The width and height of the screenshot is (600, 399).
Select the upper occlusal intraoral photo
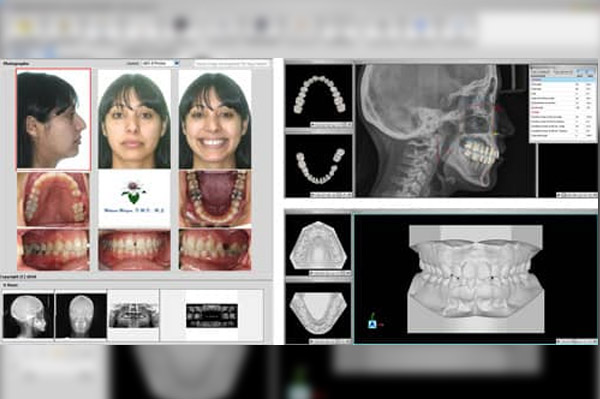coord(53,199)
